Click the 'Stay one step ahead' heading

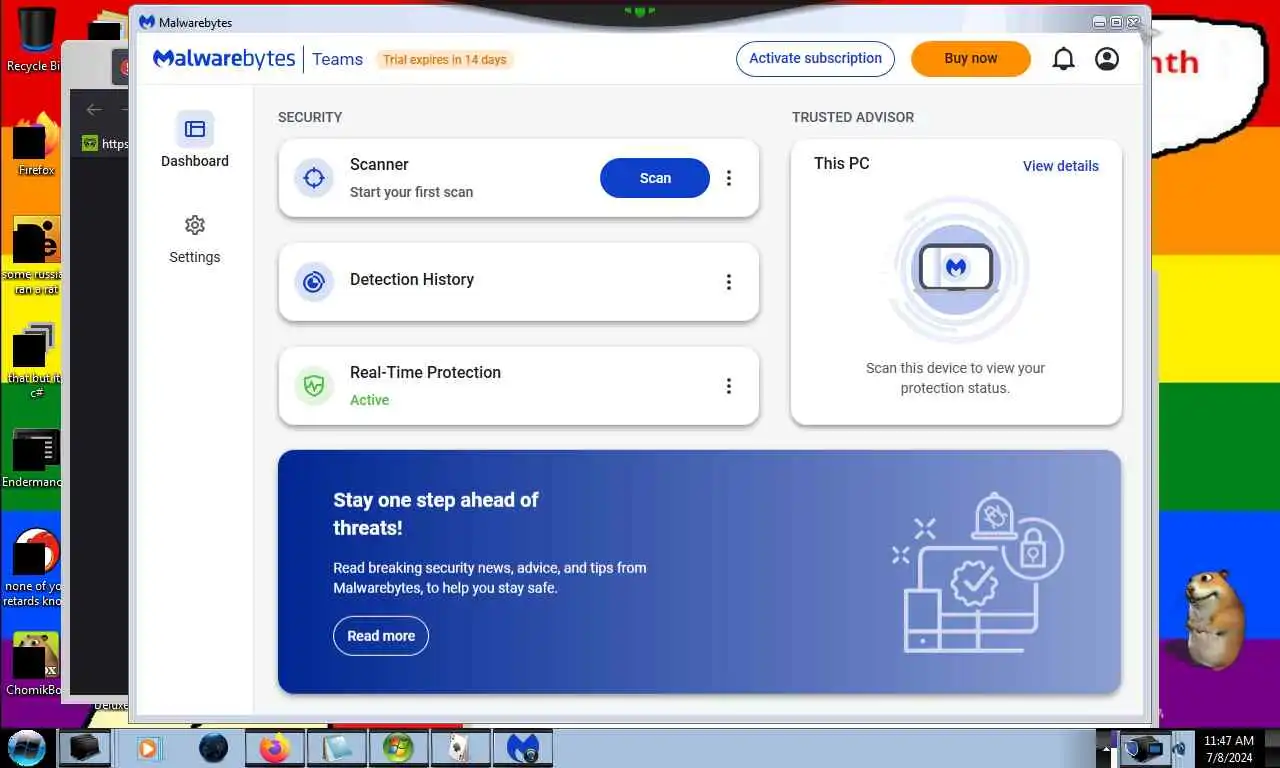pos(436,514)
